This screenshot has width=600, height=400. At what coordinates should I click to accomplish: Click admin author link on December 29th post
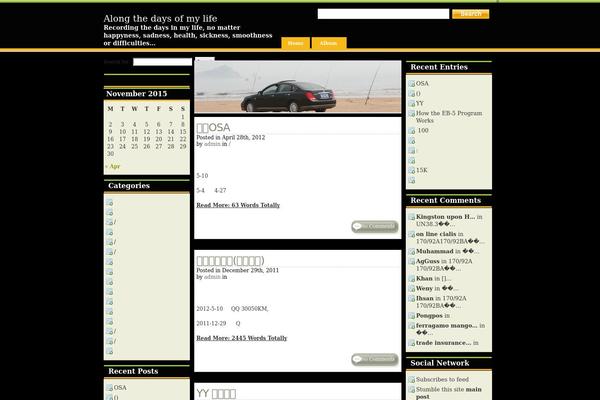212,277
